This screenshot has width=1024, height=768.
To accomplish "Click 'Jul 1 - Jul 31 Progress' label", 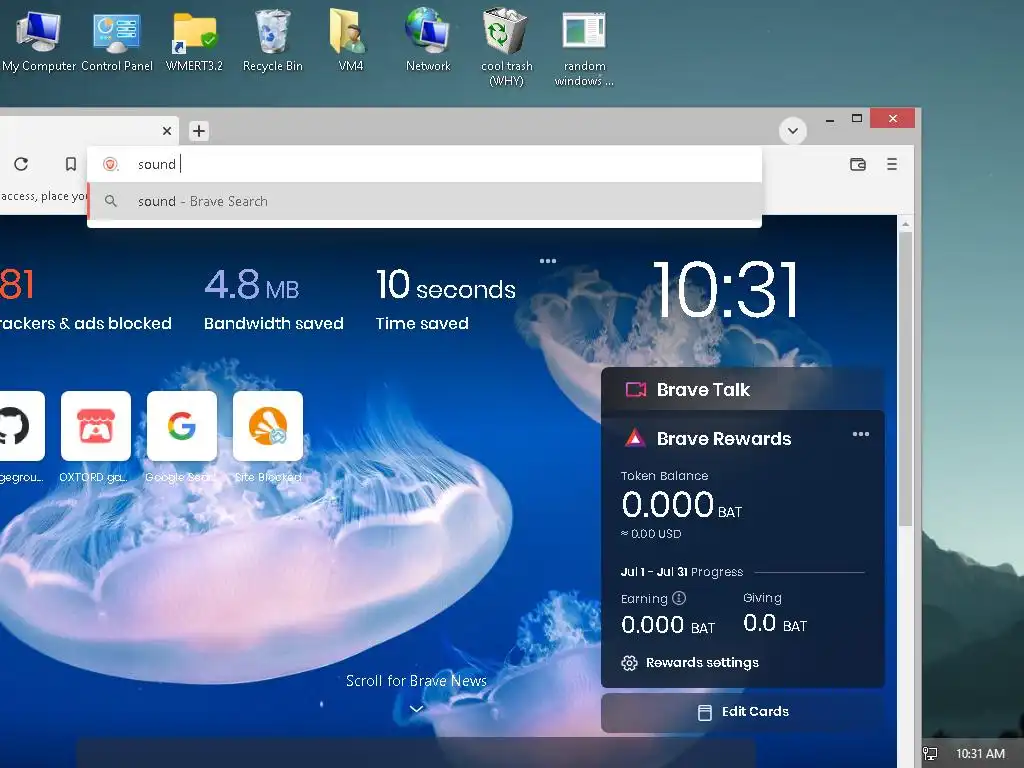I will coord(681,572).
